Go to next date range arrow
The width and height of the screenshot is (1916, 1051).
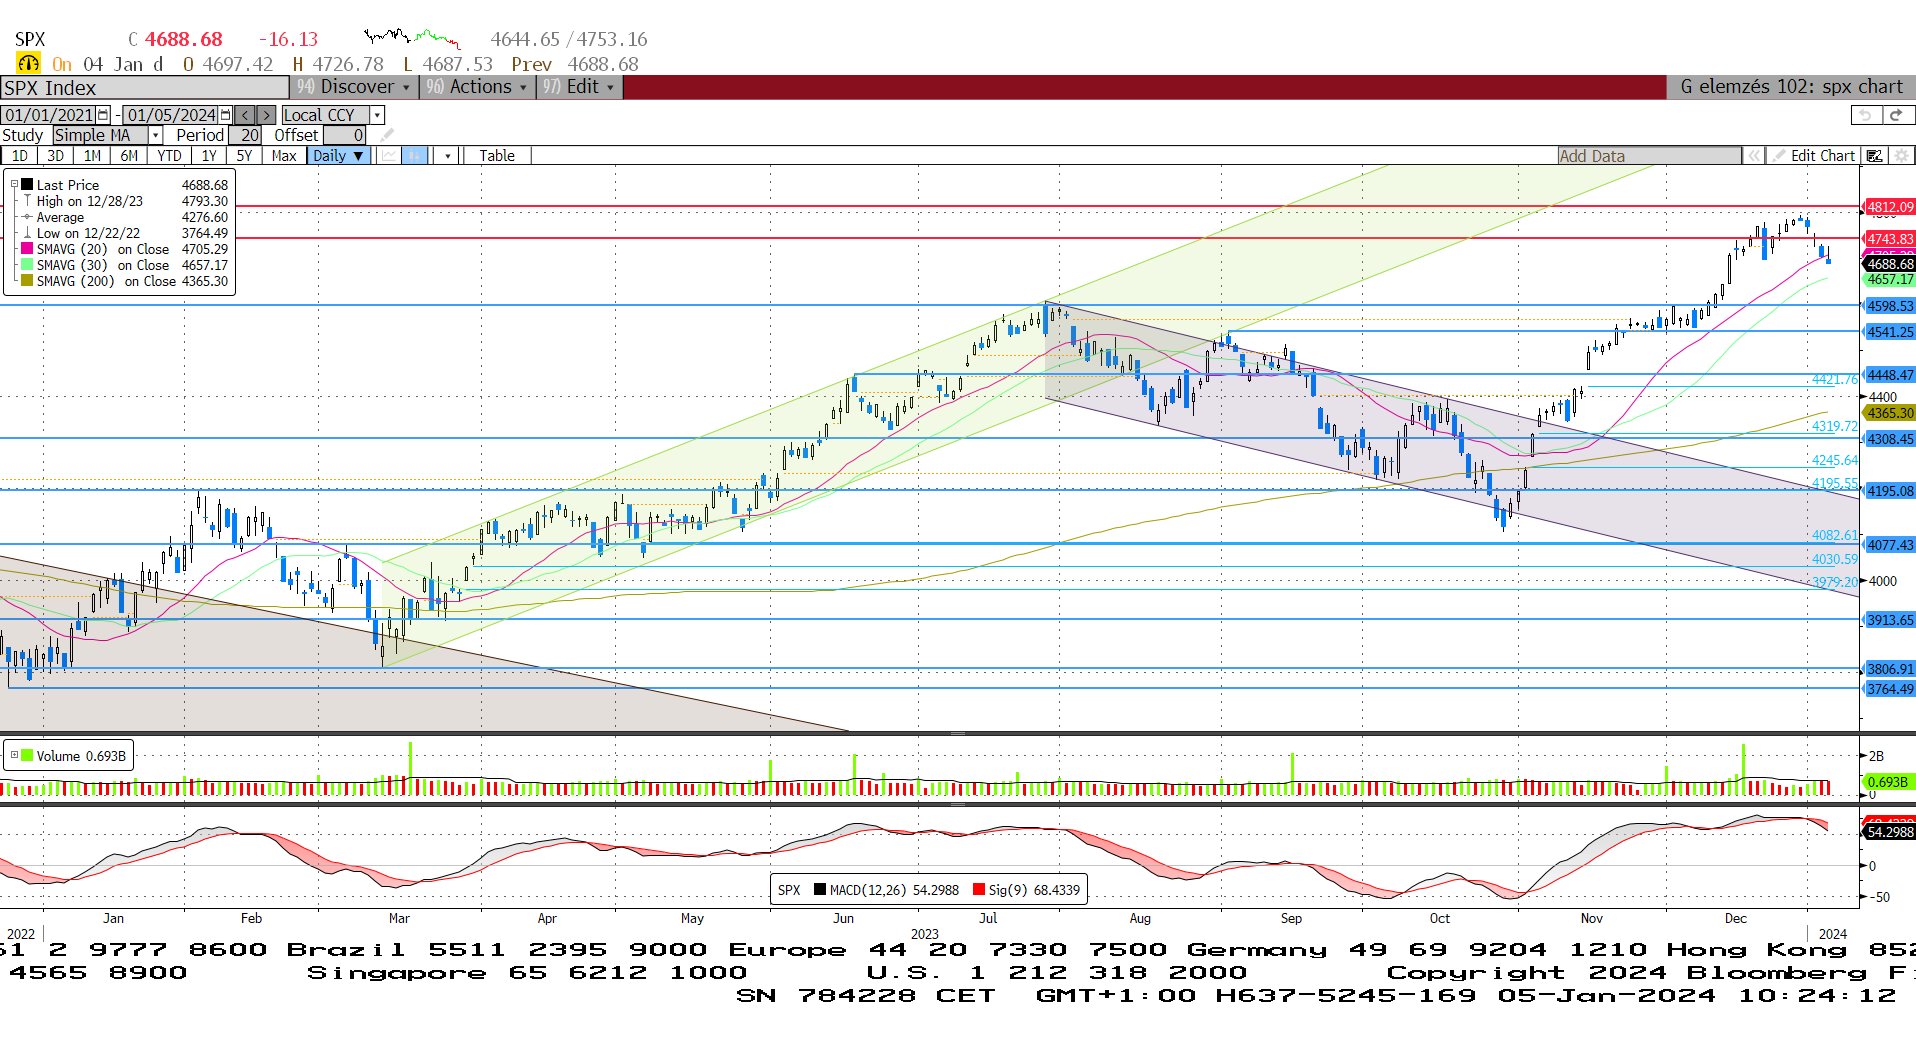coord(265,115)
